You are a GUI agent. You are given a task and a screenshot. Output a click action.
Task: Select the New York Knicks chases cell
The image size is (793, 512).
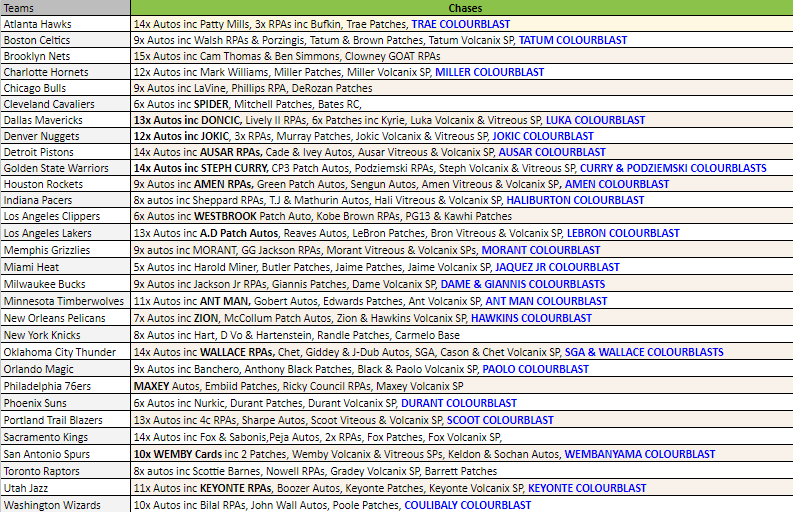(x=461, y=336)
